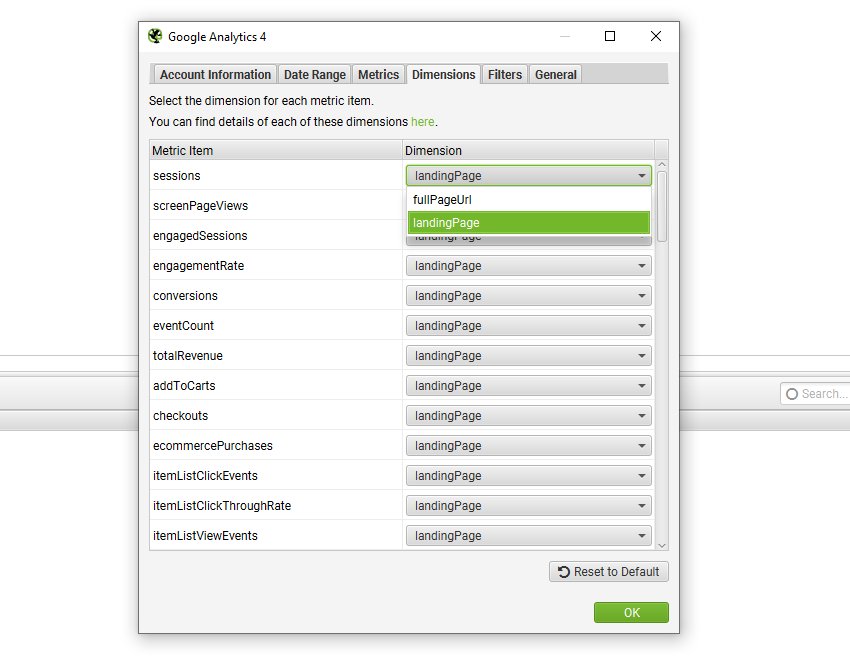850x657 pixels.
Task: Click the table's vertical scrollbar thumb
Action: point(661,207)
